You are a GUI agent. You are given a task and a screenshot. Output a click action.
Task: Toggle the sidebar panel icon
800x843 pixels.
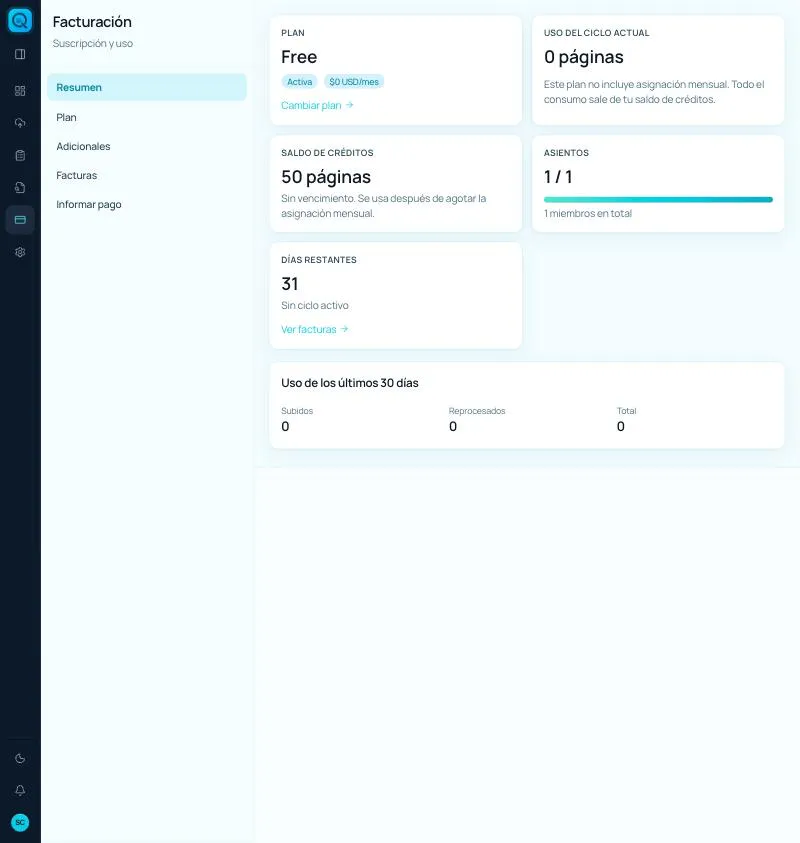coord(20,54)
